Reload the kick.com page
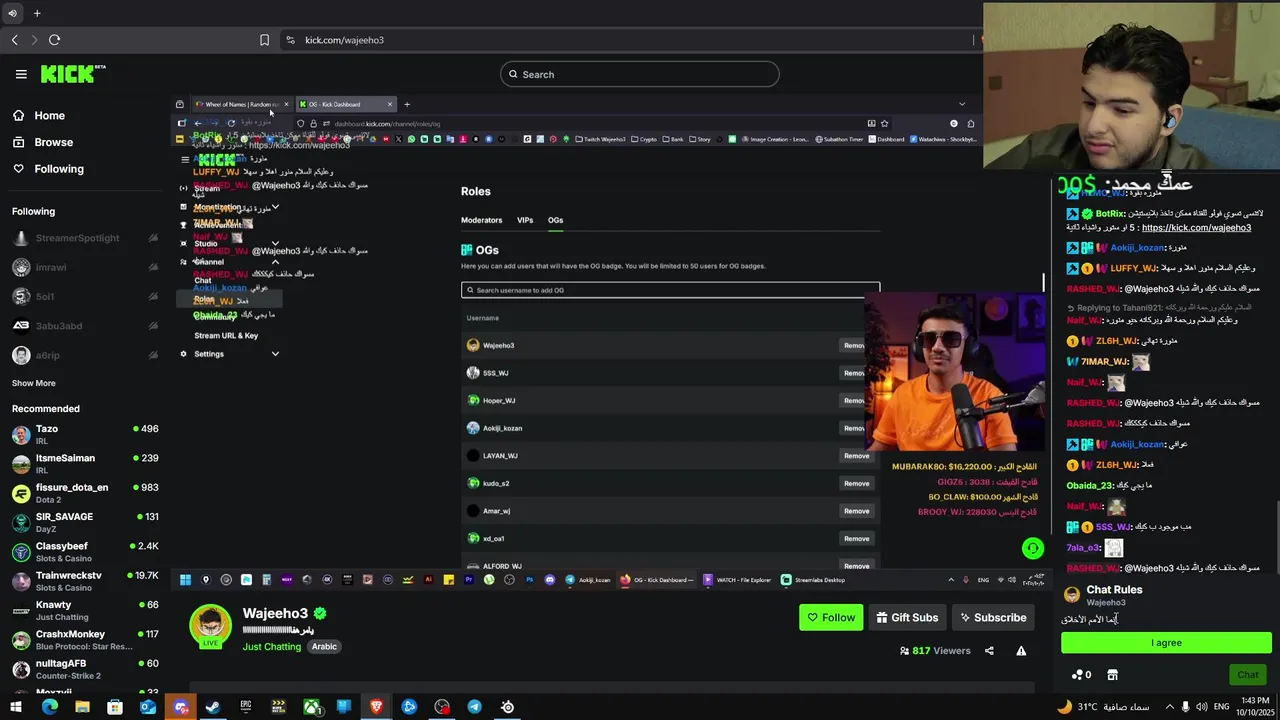Image resolution: width=1280 pixels, height=720 pixels. [x=54, y=40]
